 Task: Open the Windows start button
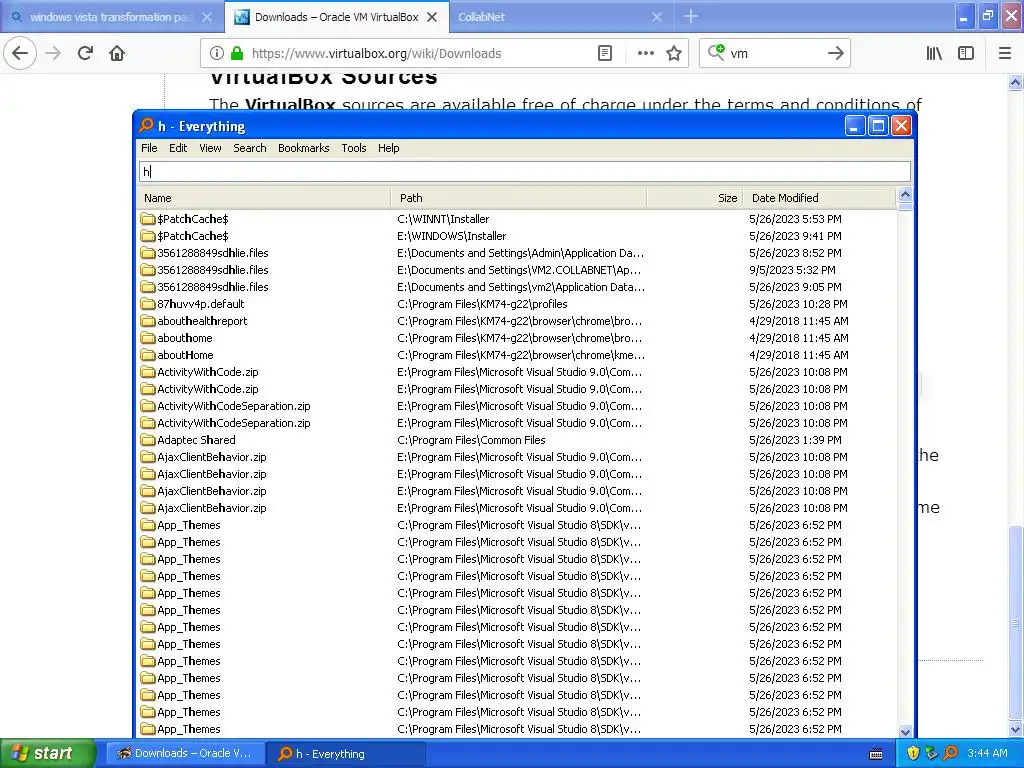(x=48, y=753)
